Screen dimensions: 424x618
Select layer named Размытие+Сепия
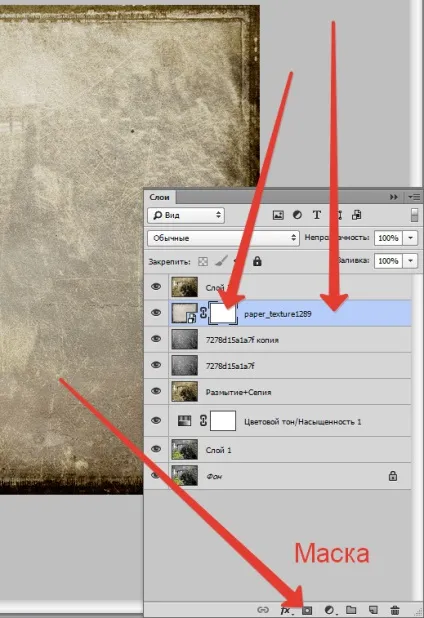[238, 392]
